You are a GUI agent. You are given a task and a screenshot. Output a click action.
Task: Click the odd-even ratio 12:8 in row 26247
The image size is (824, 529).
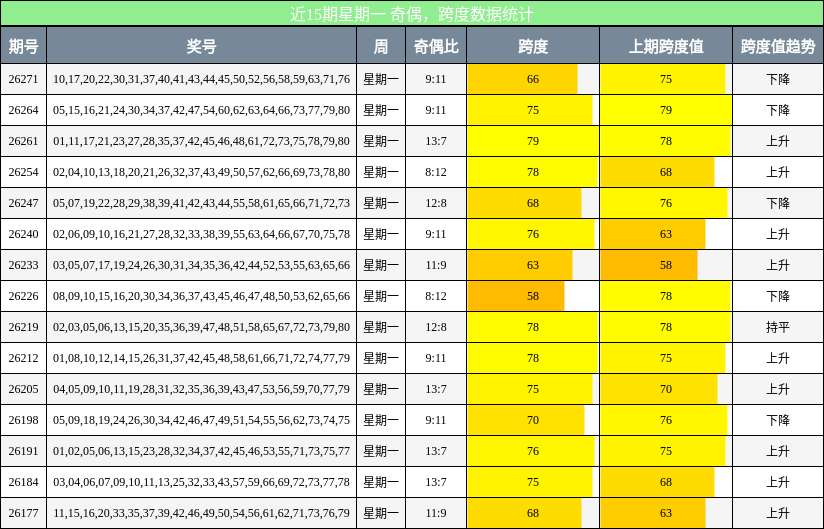pyautogui.click(x=436, y=203)
